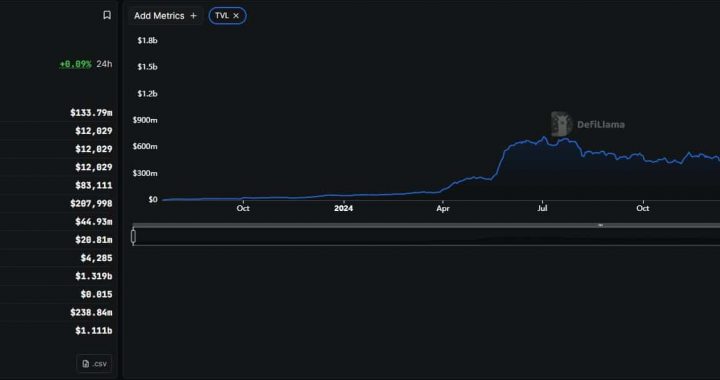Click the $20.81m value
The width and height of the screenshot is (720, 380).
pyautogui.click(x=94, y=240)
